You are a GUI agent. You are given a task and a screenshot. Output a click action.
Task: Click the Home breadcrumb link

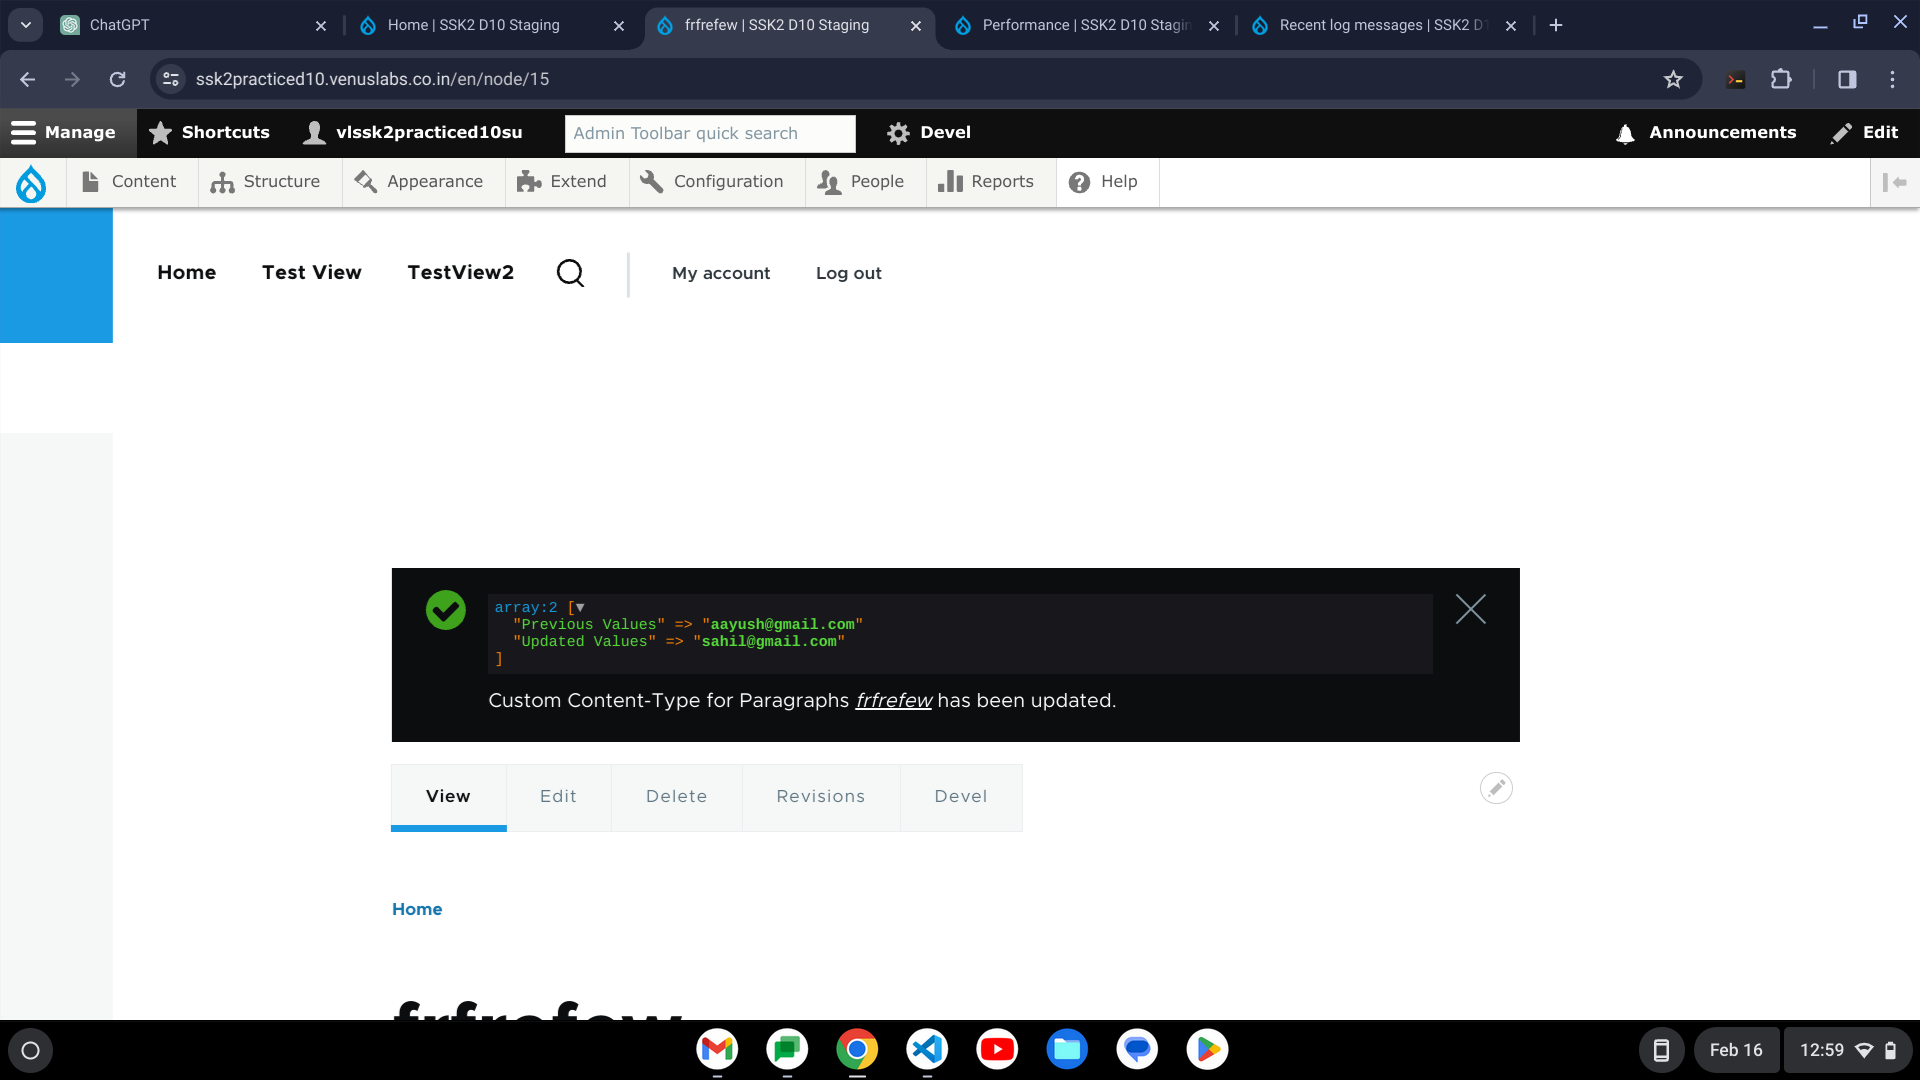click(417, 909)
